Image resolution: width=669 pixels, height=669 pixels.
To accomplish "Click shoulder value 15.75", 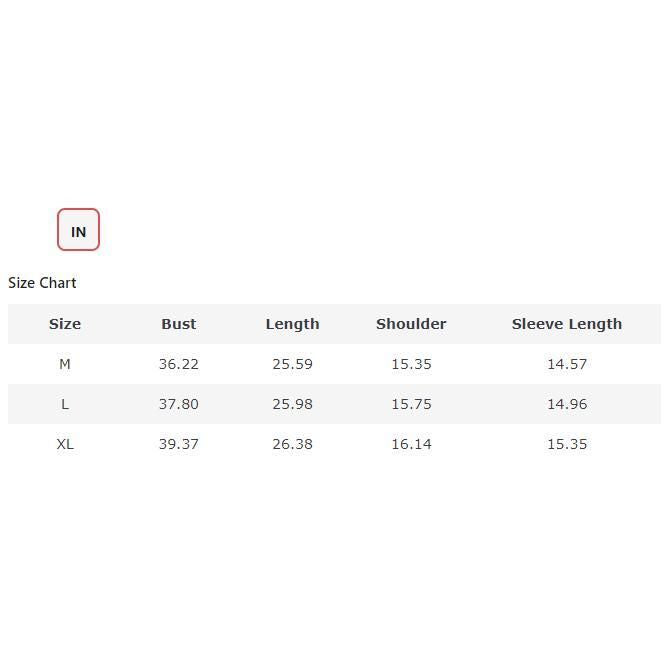I will 411,404.
